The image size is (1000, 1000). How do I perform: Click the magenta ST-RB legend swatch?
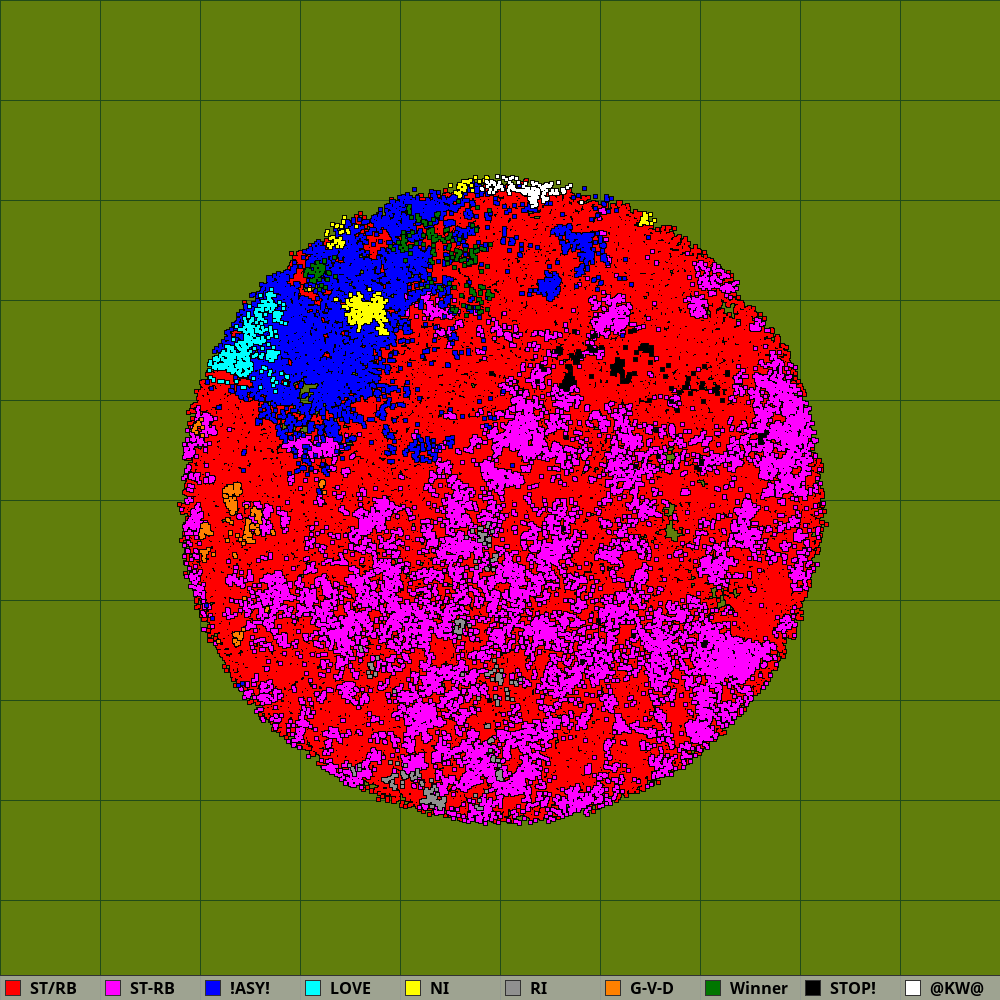point(113,988)
